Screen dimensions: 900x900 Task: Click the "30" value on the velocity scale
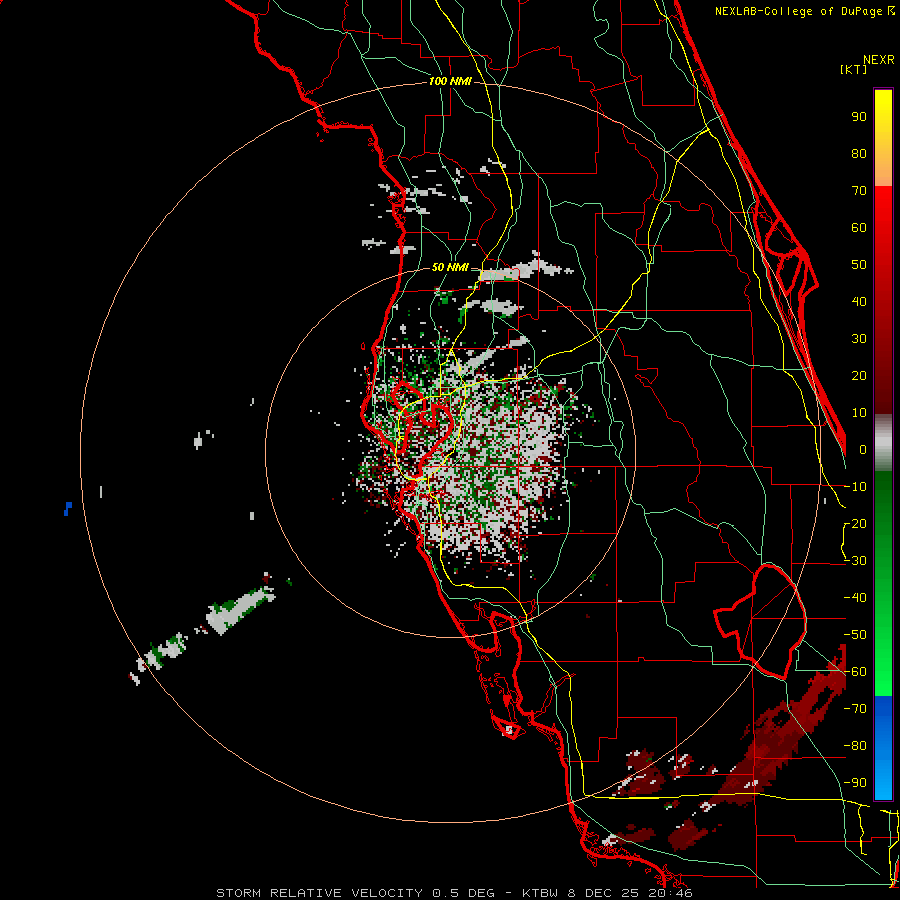click(859, 339)
